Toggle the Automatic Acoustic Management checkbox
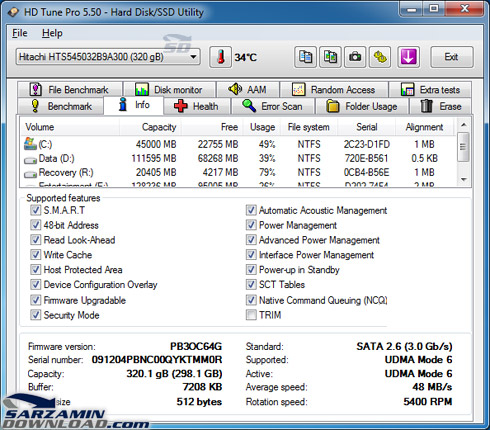This screenshot has height=430, width=490. [x=251, y=210]
